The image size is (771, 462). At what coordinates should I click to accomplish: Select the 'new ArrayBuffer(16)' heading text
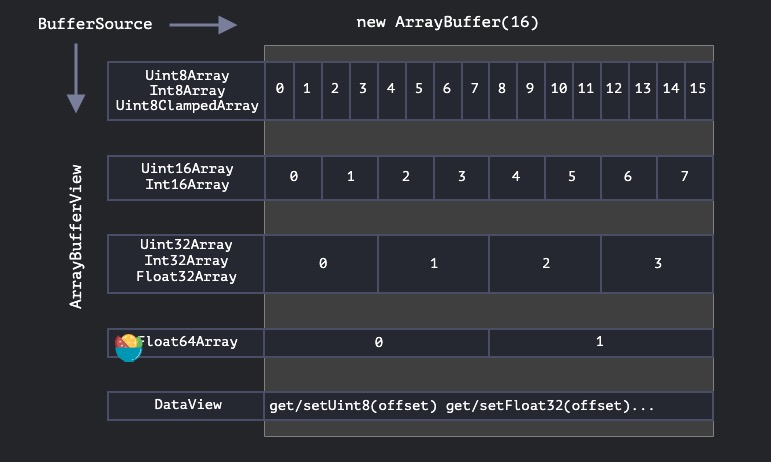[447, 22]
